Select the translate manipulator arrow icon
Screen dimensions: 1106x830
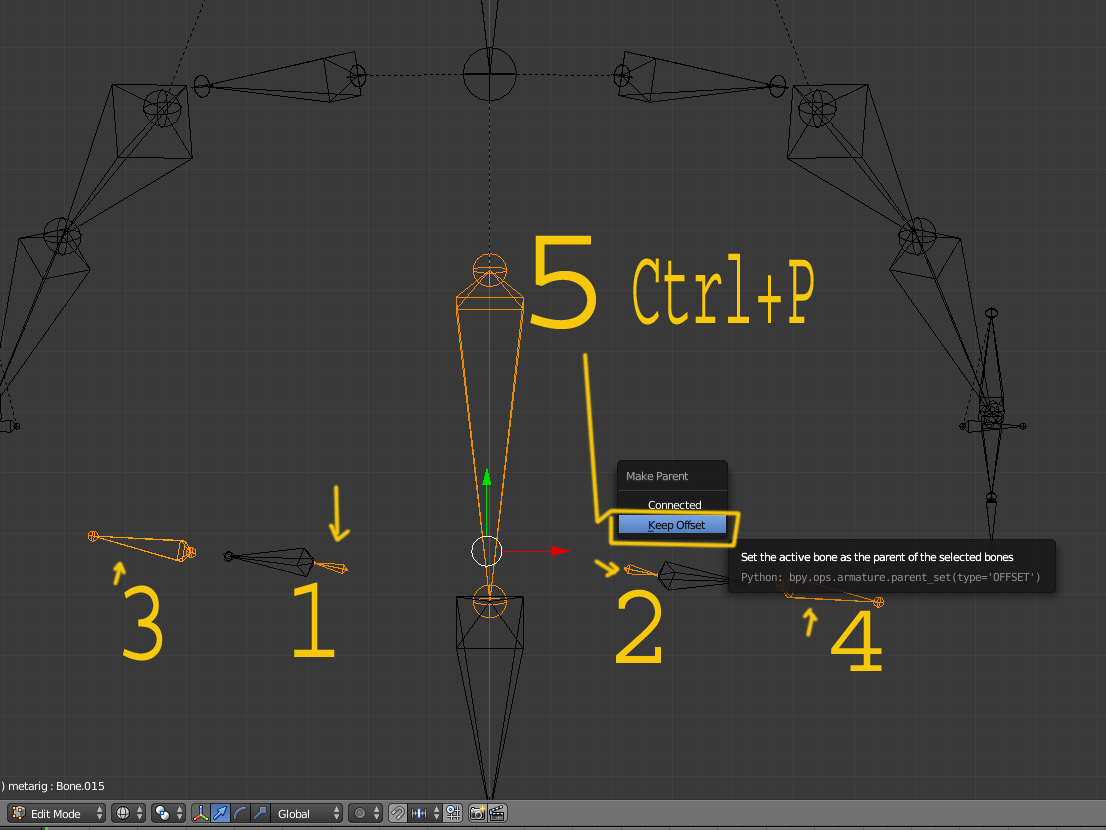tap(220, 813)
